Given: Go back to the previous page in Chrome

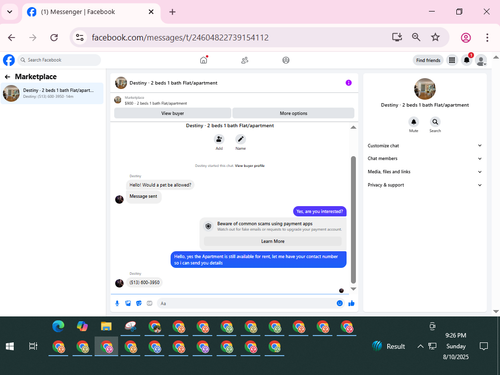Looking at the screenshot, I should click(x=11, y=37).
